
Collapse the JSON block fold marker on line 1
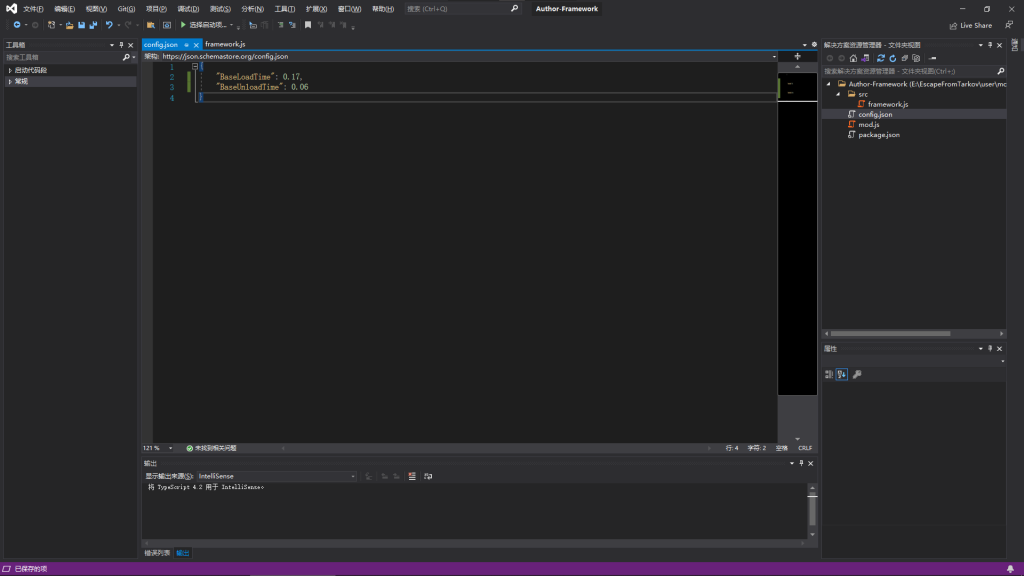[x=195, y=67]
